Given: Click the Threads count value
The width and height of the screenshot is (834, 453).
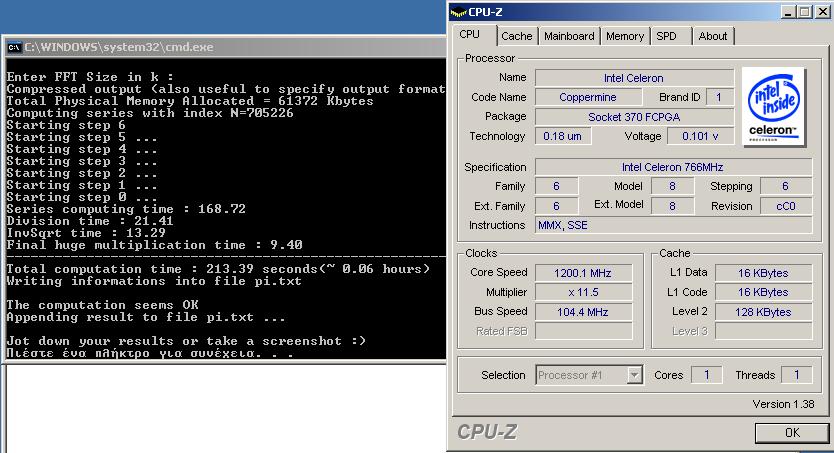Looking at the screenshot, I should point(797,375).
